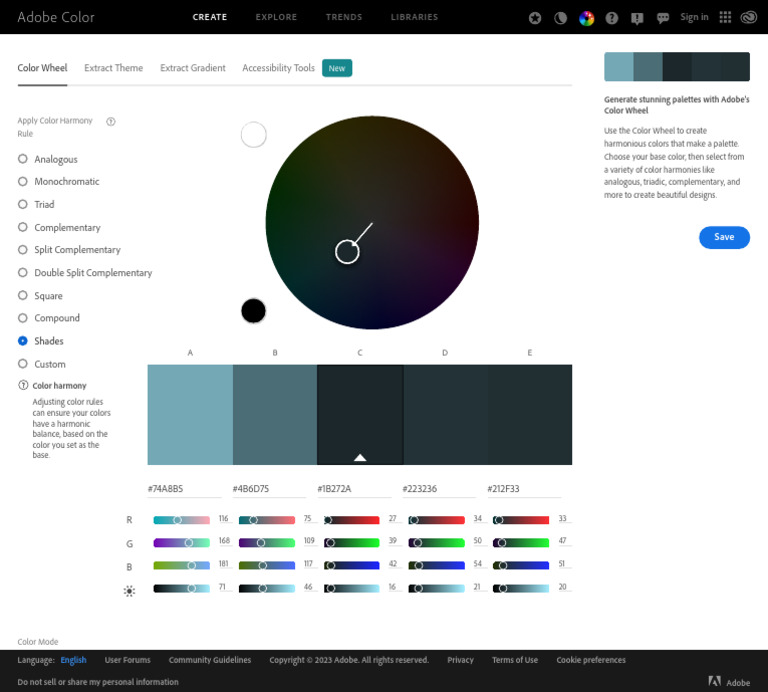The height and width of the screenshot is (692, 768).
Task: Select the white circle next to color wheel
Action: tap(254, 135)
